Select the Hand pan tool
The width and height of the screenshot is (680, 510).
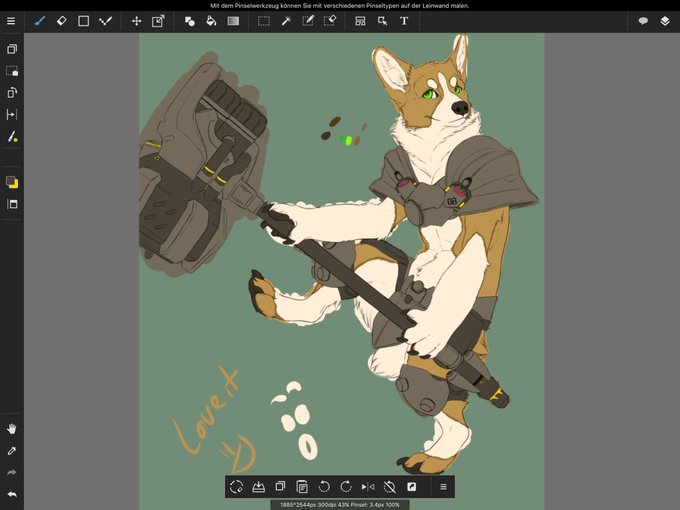pos(12,429)
